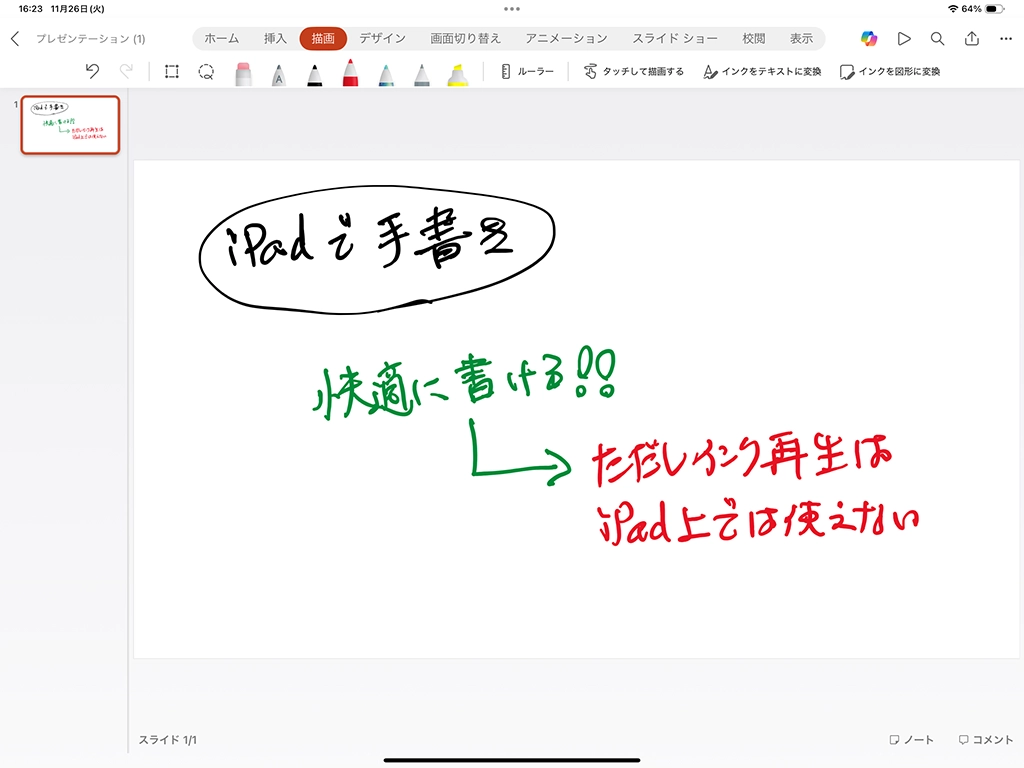1024x768 pixels.
Task: Open the Copilot colorful icon
Action: [869, 39]
